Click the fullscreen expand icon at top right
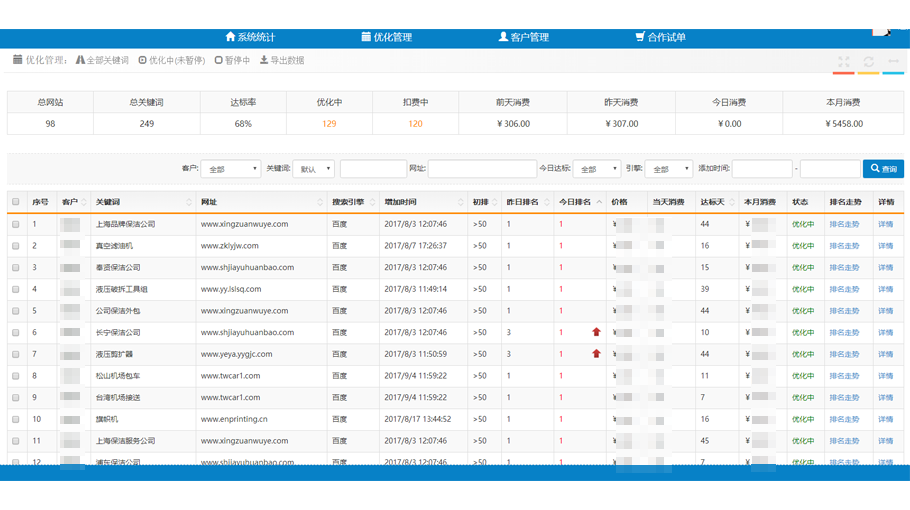Image resolution: width=910 pixels, height=510 pixels. tap(844, 62)
